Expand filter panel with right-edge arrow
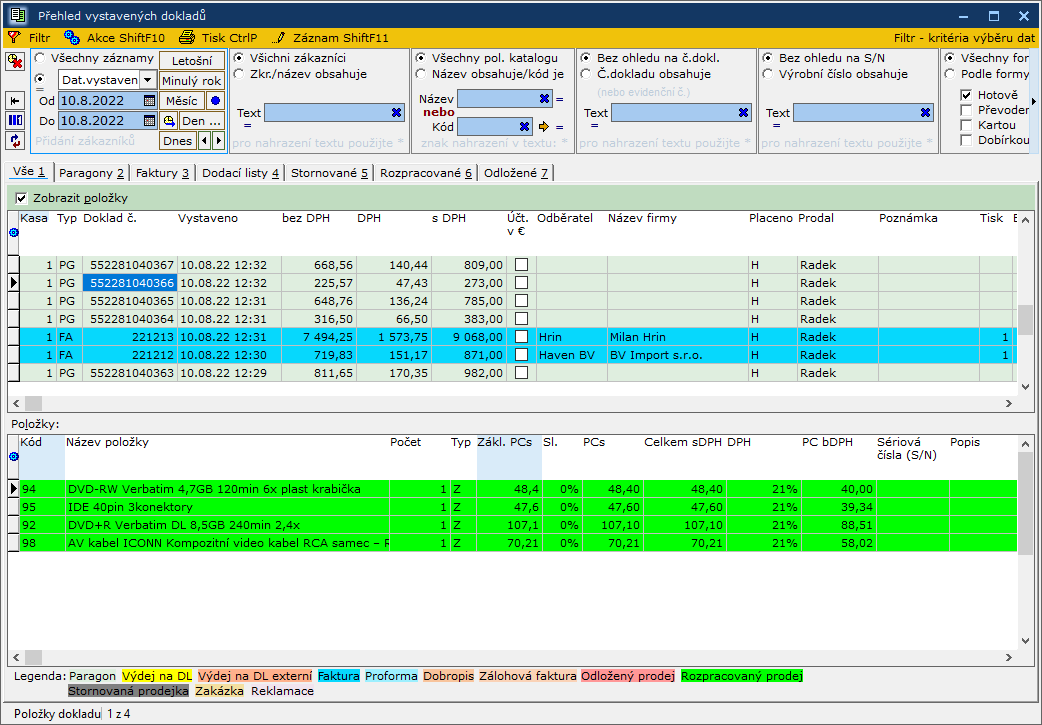The width and height of the screenshot is (1042, 725). [1034, 101]
